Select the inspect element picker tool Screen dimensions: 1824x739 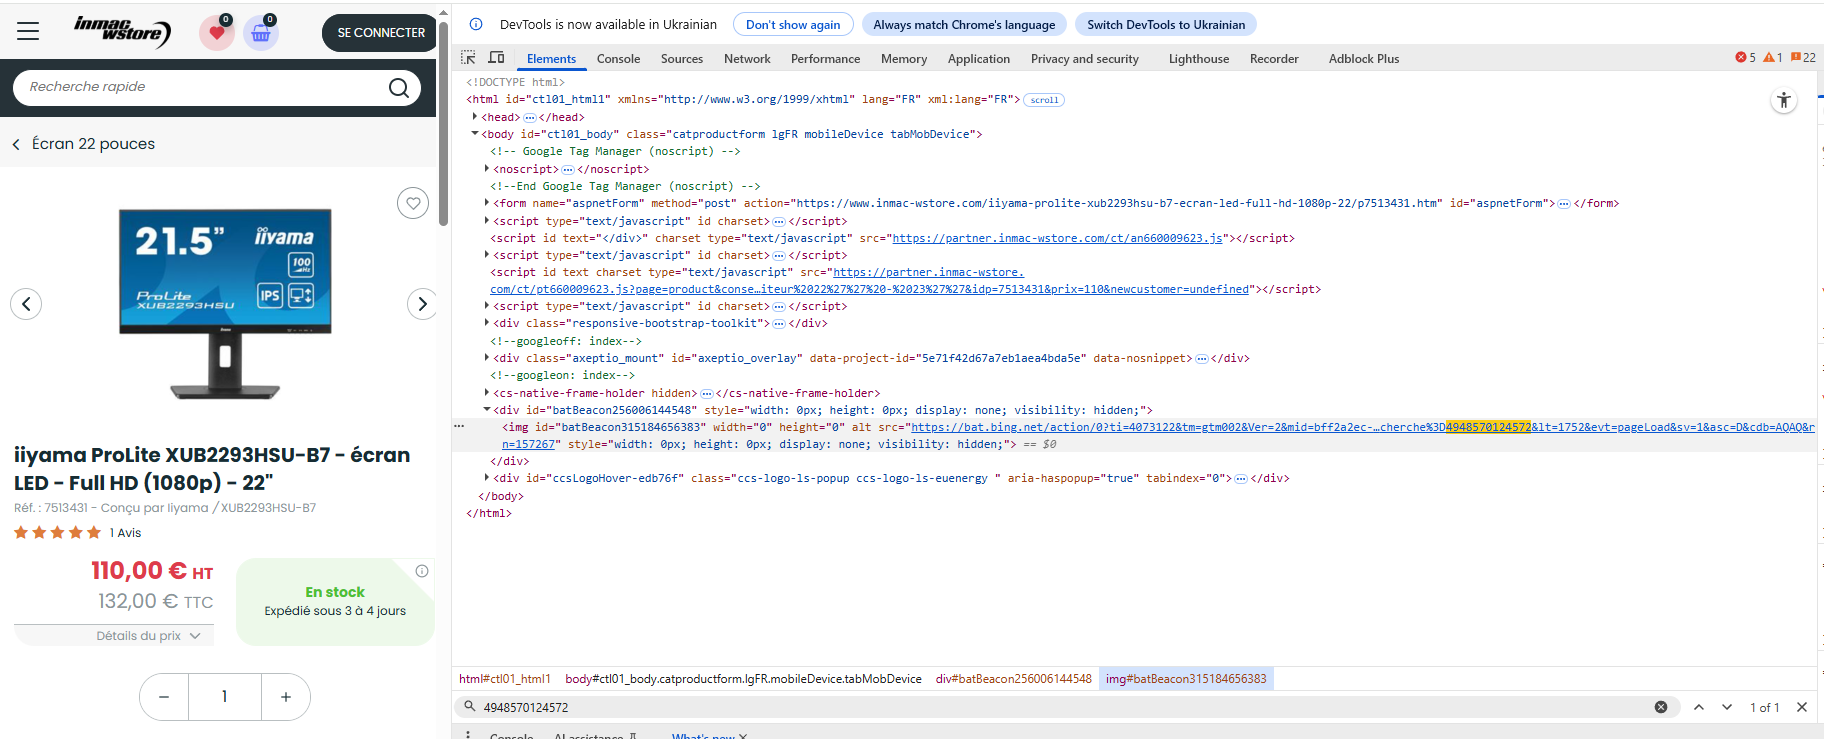click(x=468, y=58)
